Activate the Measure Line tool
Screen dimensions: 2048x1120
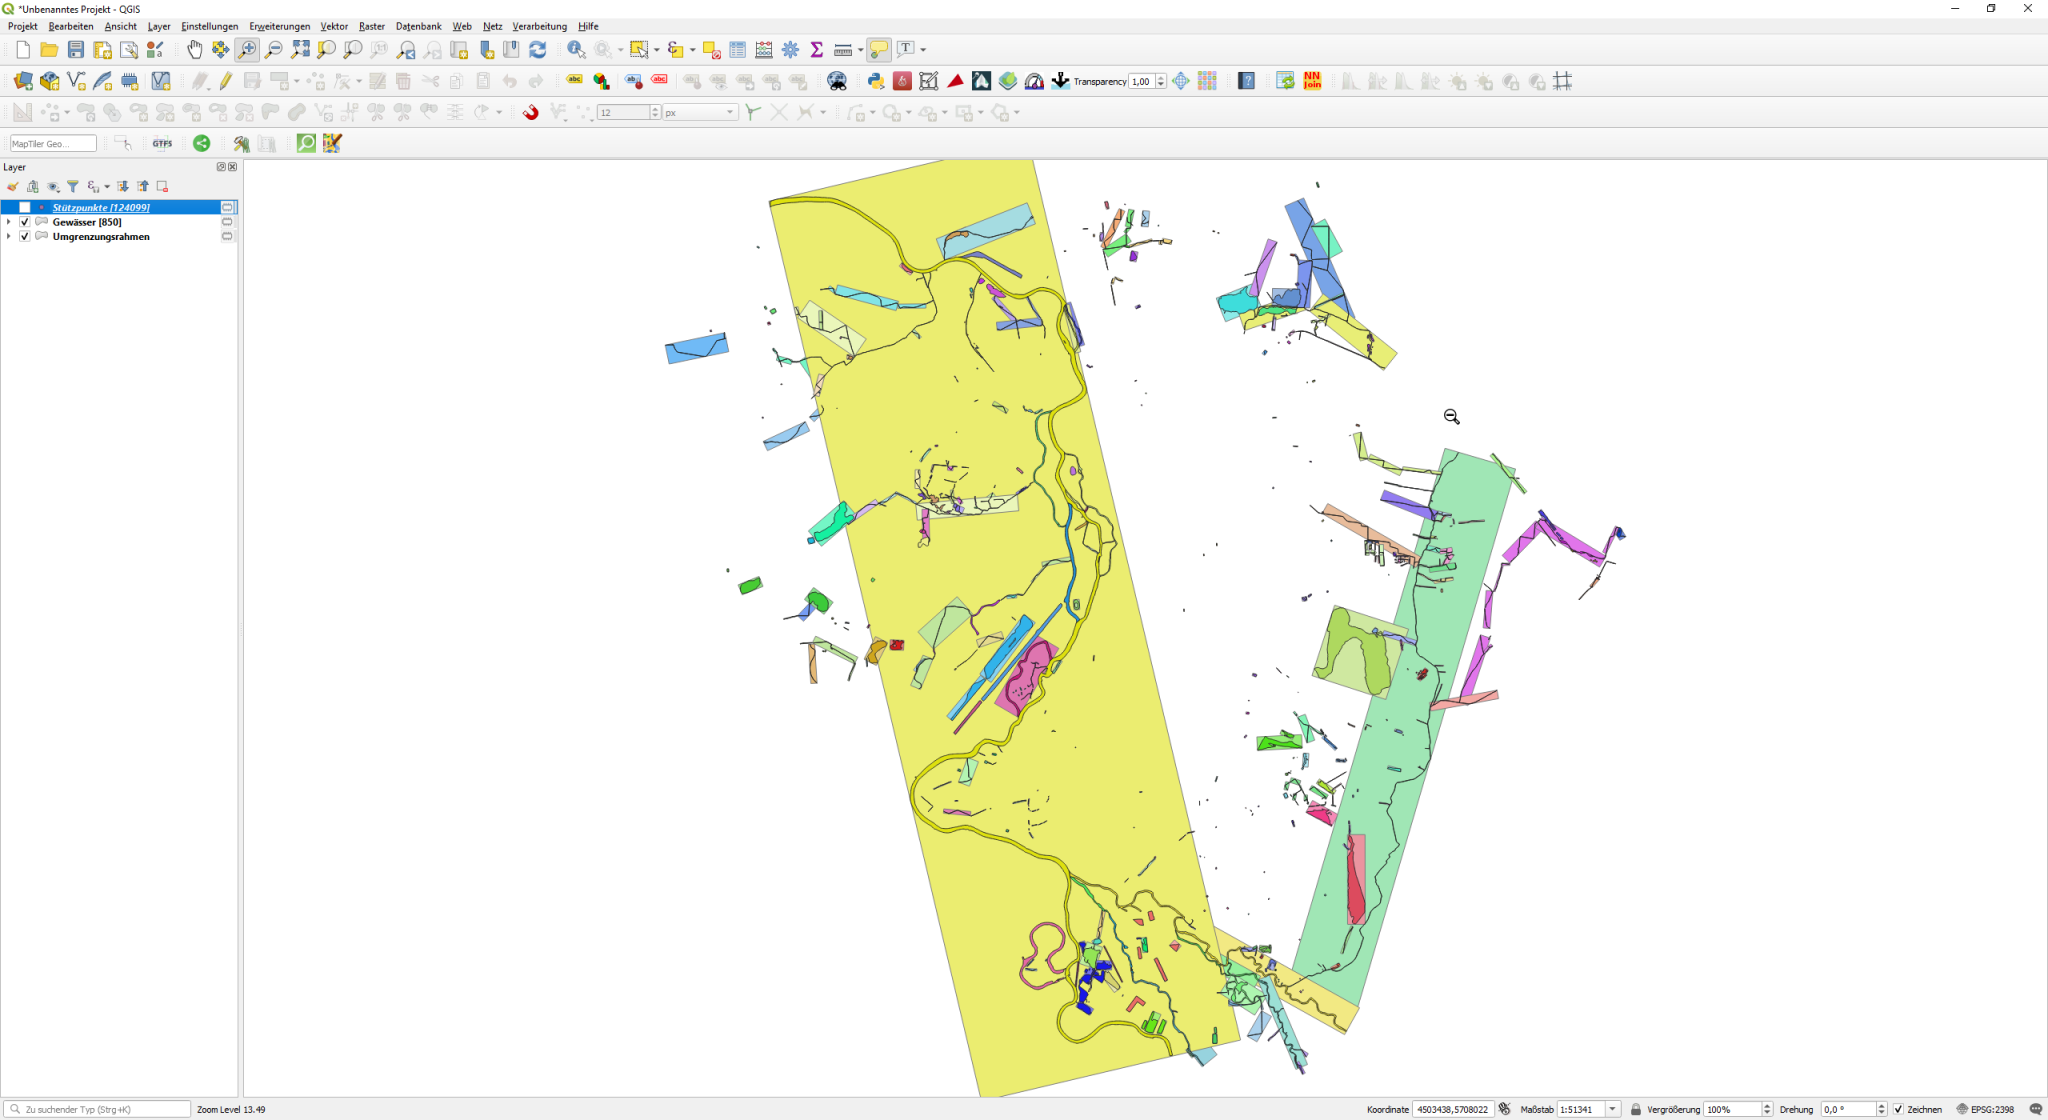(842, 49)
